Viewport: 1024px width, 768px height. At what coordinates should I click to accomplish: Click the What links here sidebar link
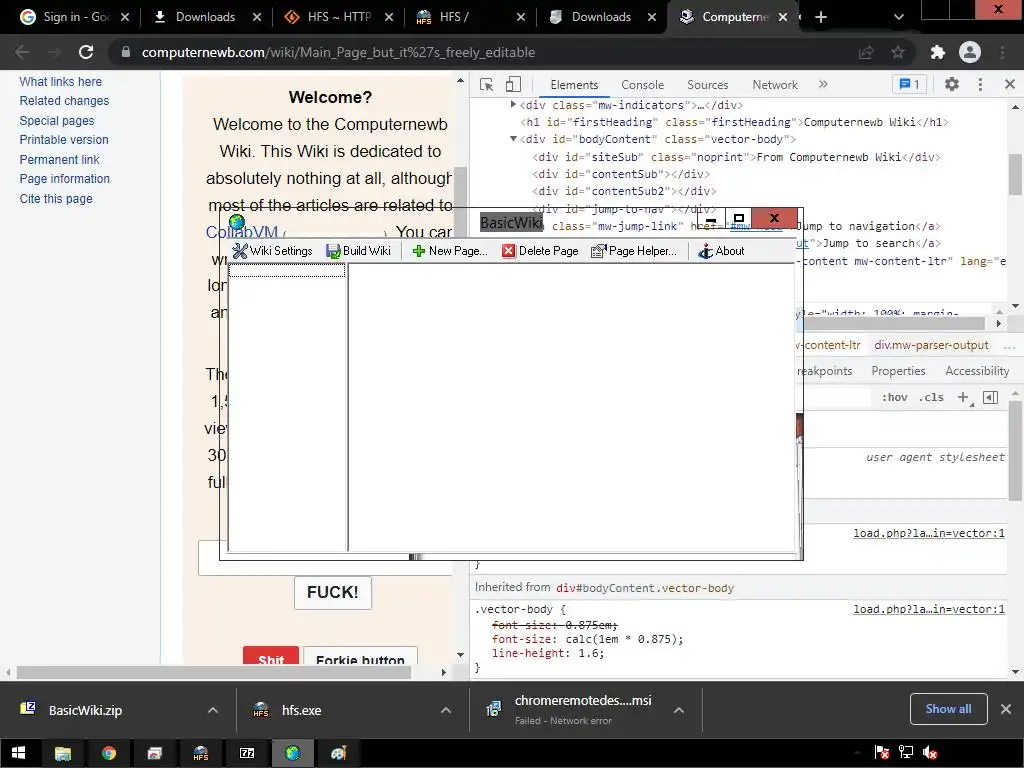pyautogui.click(x=61, y=82)
